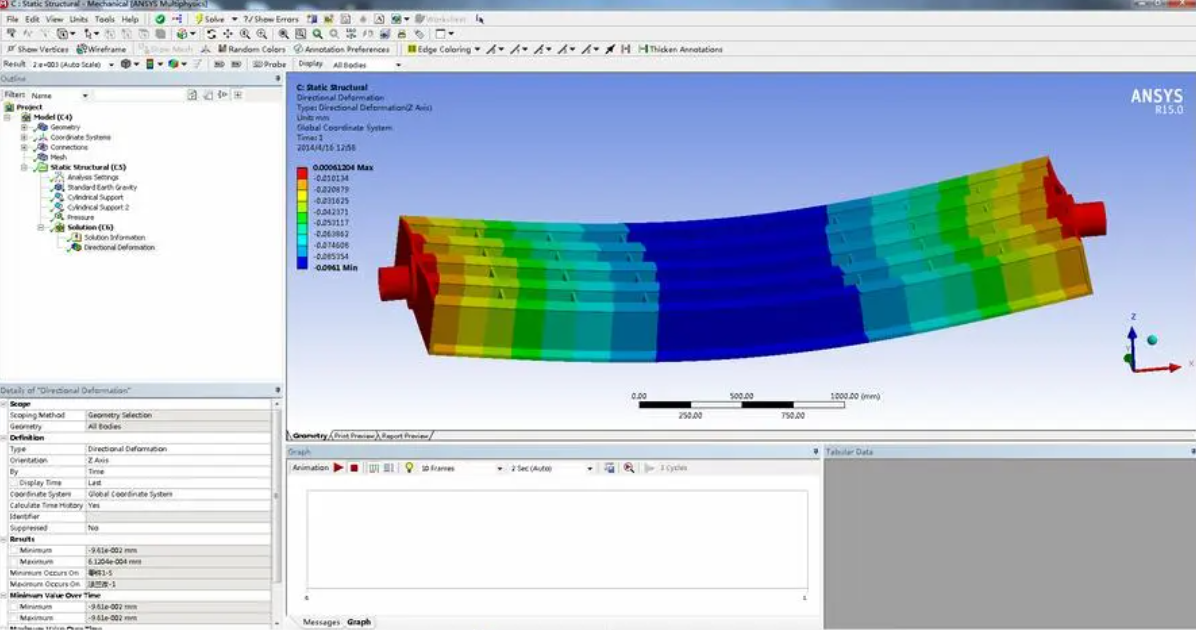Image resolution: width=1196 pixels, height=630 pixels.
Task: Switch to Print Preview tab
Action: click(x=354, y=436)
